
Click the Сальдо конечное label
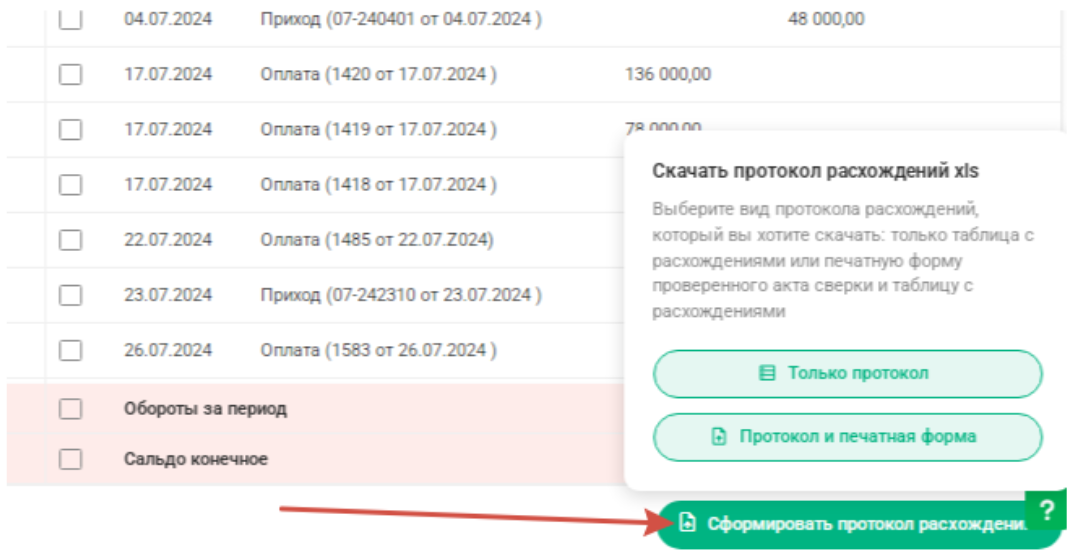pos(195,459)
